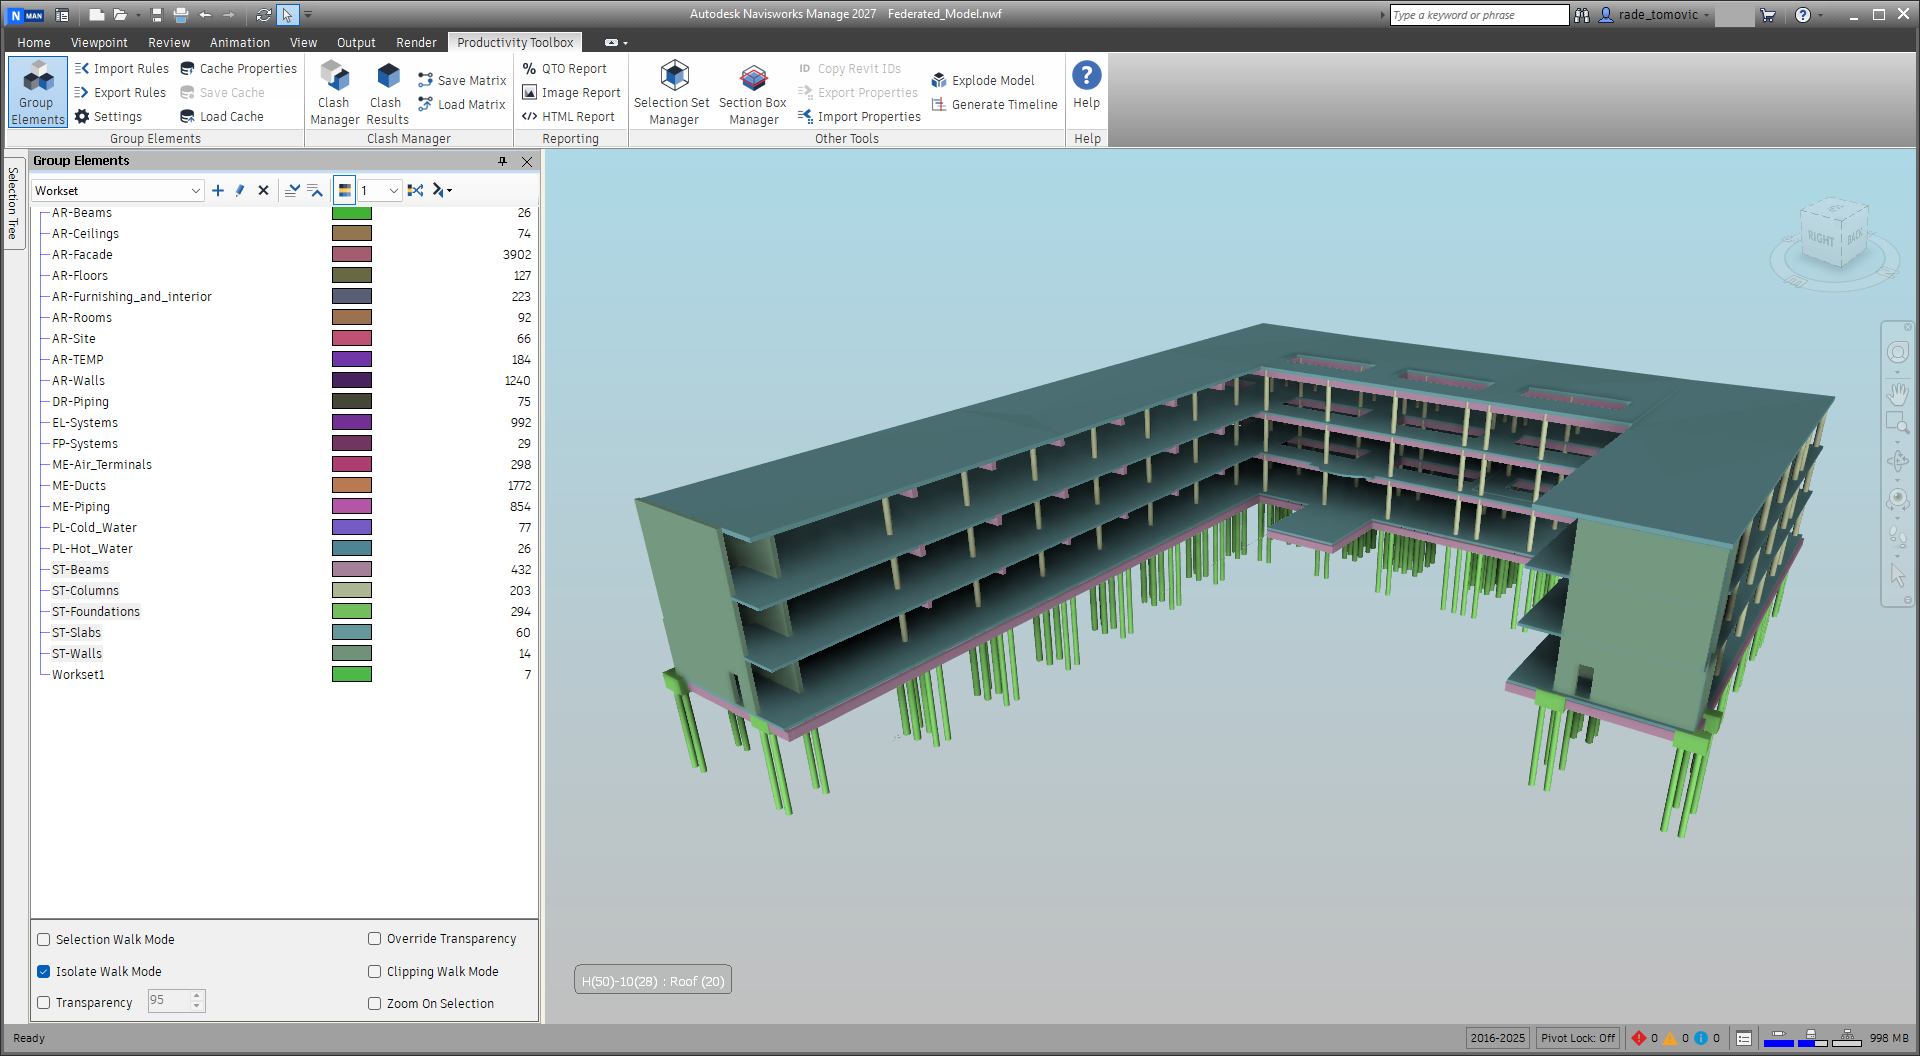Increase transparency value with stepper
The image size is (1920, 1056).
197,996
